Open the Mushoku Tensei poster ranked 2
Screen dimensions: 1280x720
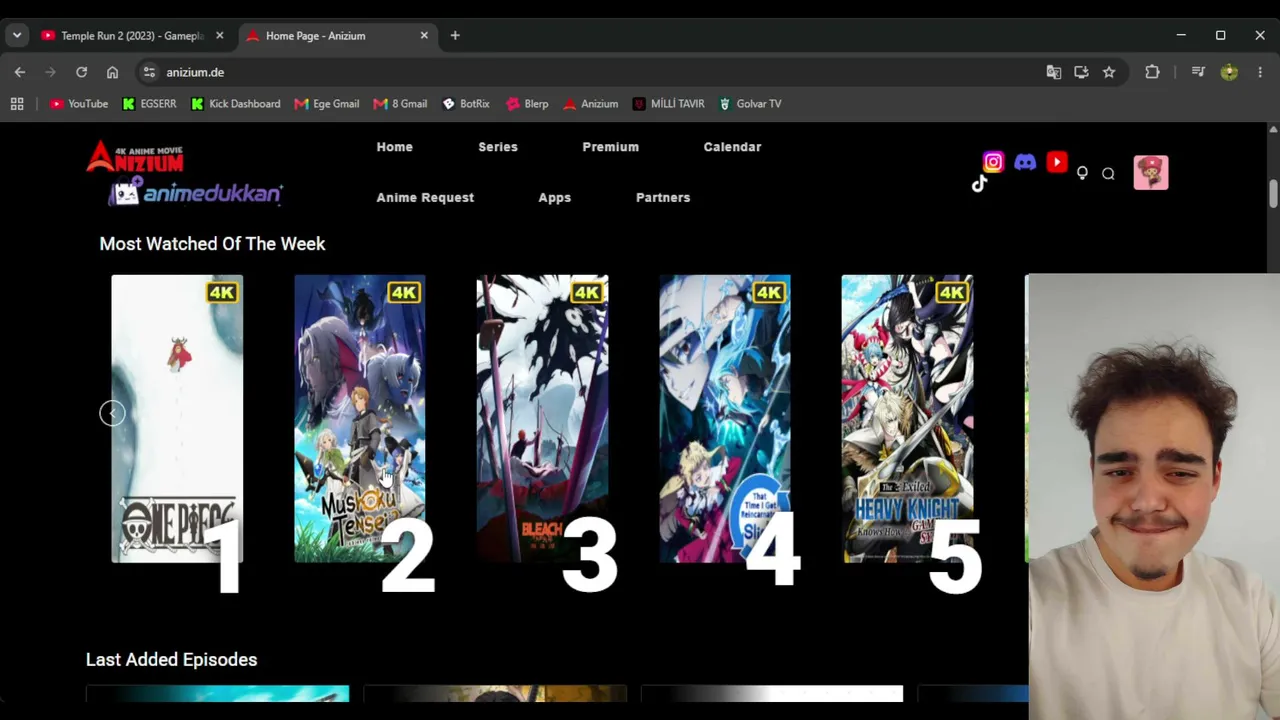pos(360,418)
